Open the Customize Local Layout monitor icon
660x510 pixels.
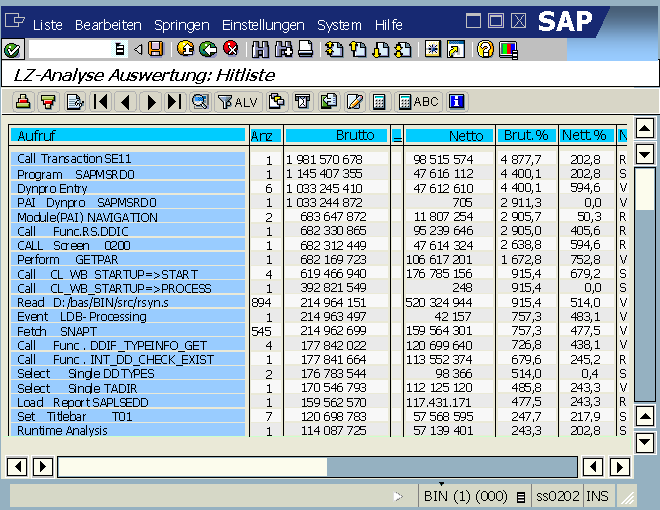508,50
